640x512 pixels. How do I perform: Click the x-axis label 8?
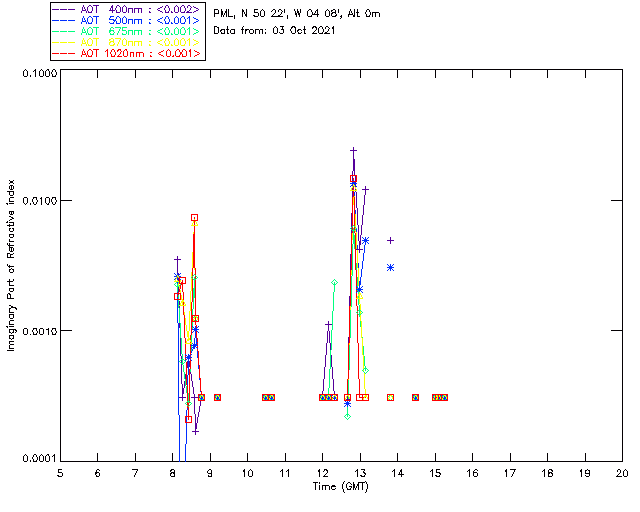pos(173,473)
